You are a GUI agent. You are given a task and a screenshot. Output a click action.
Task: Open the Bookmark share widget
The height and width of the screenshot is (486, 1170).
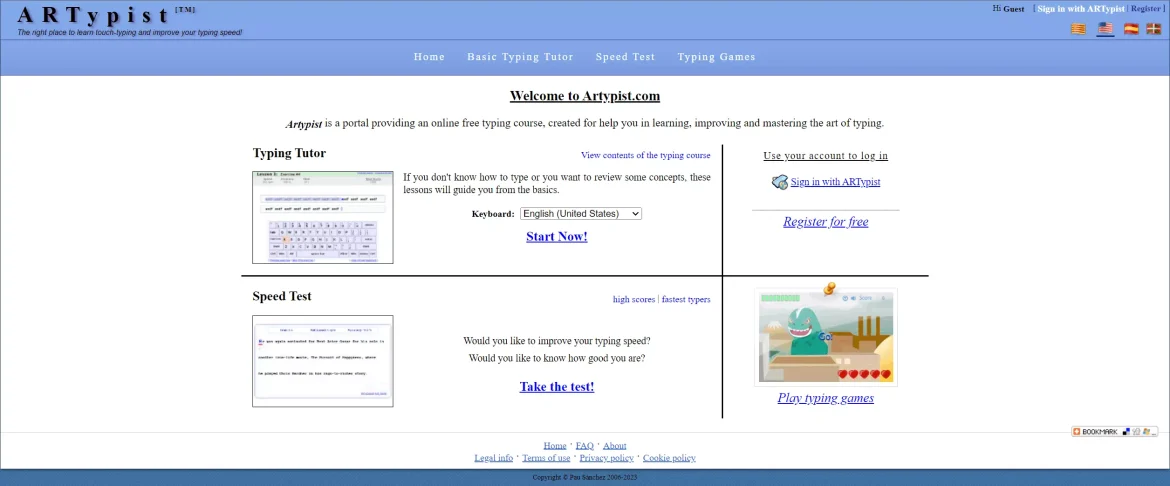[1115, 432]
